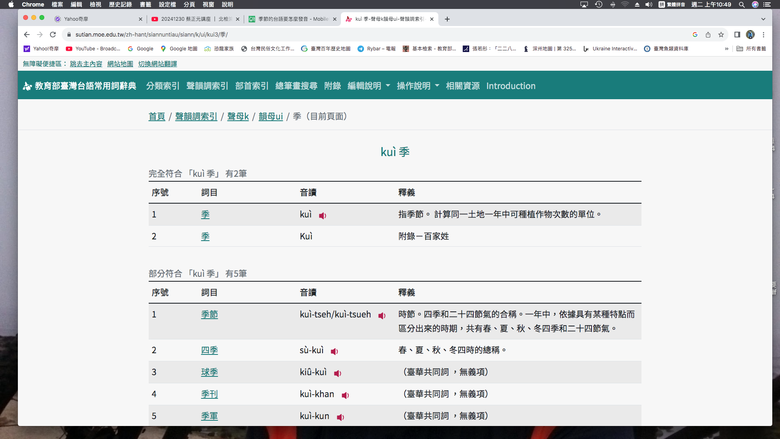Viewport: 780px width, 439px height.
Task: Go to 聲韻調索引 in navigation bar
Action: [x=207, y=86]
